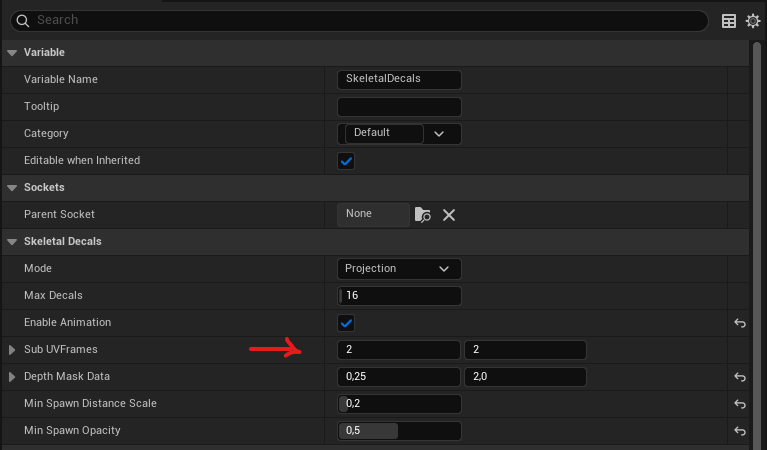Click the Depth Mask Data 0,25 field
Screen dimensions: 767x450
point(399,377)
